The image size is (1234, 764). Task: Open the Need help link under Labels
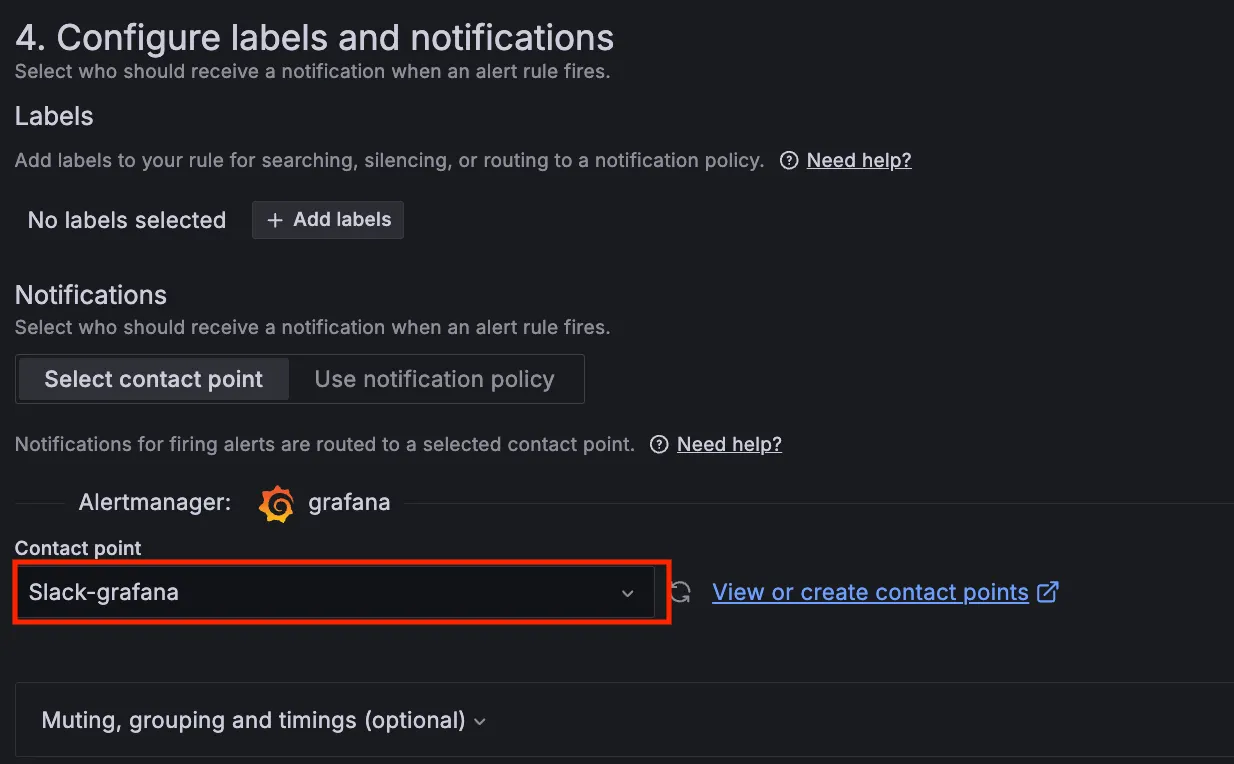859,160
